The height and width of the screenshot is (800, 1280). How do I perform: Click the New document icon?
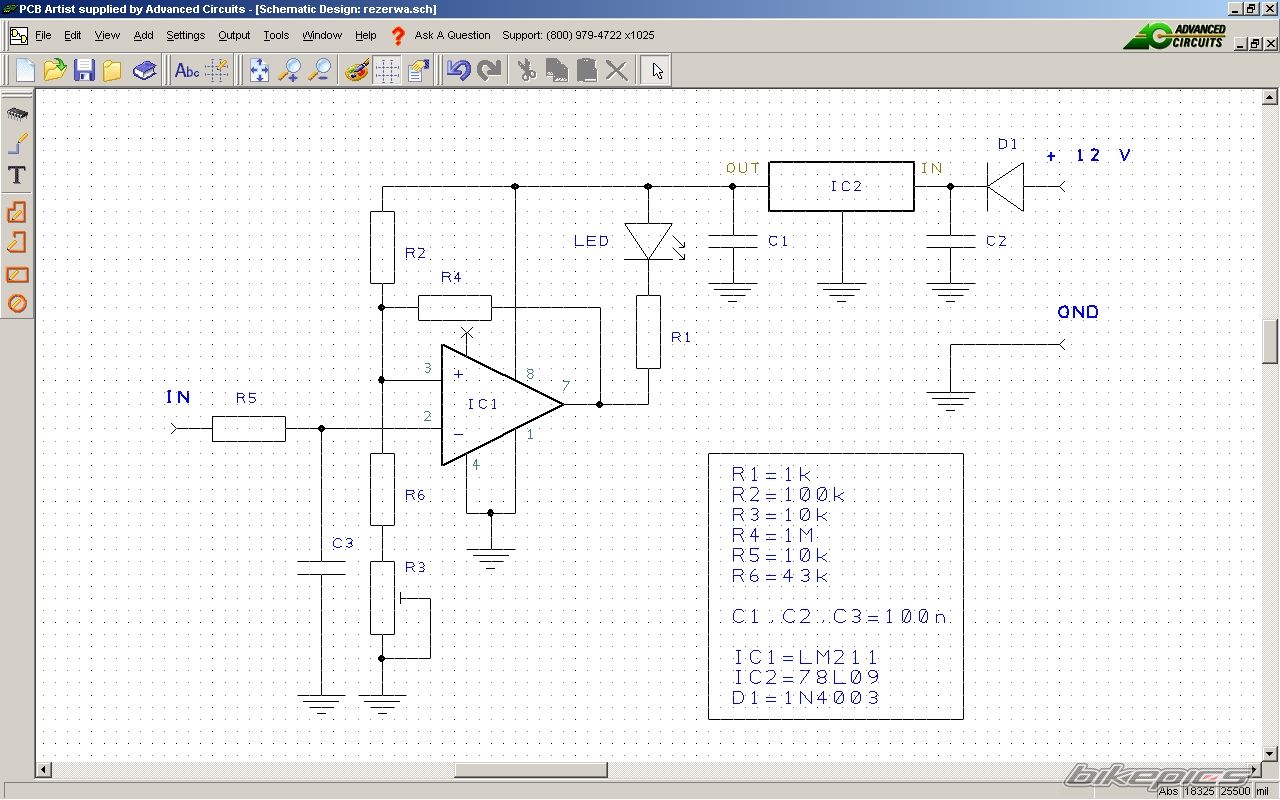point(25,70)
